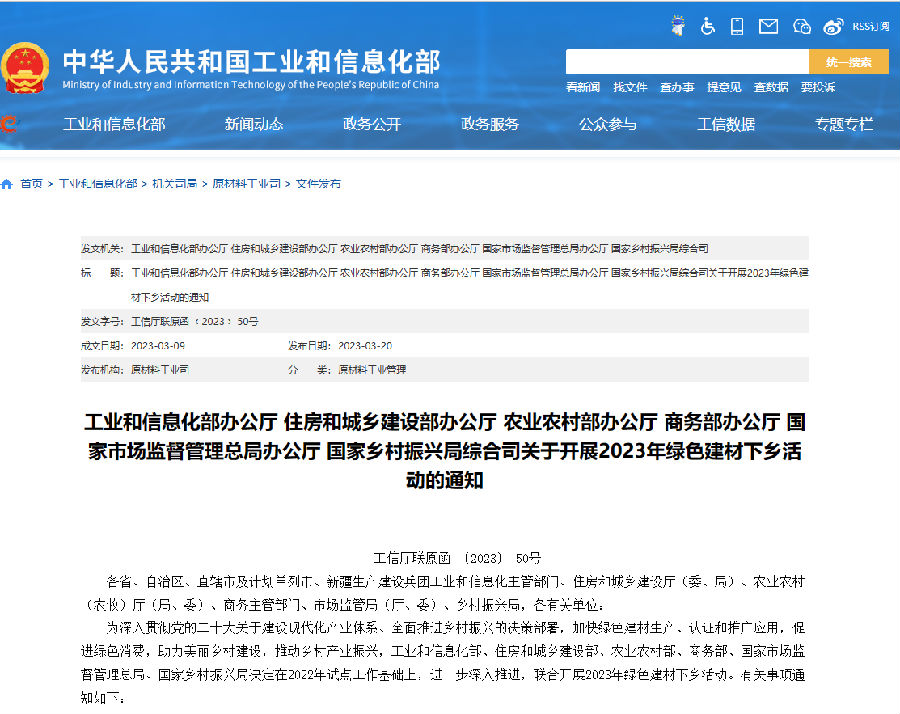Open 工信数据 in the main navigation
The height and width of the screenshot is (714, 900).
(726, 124)
